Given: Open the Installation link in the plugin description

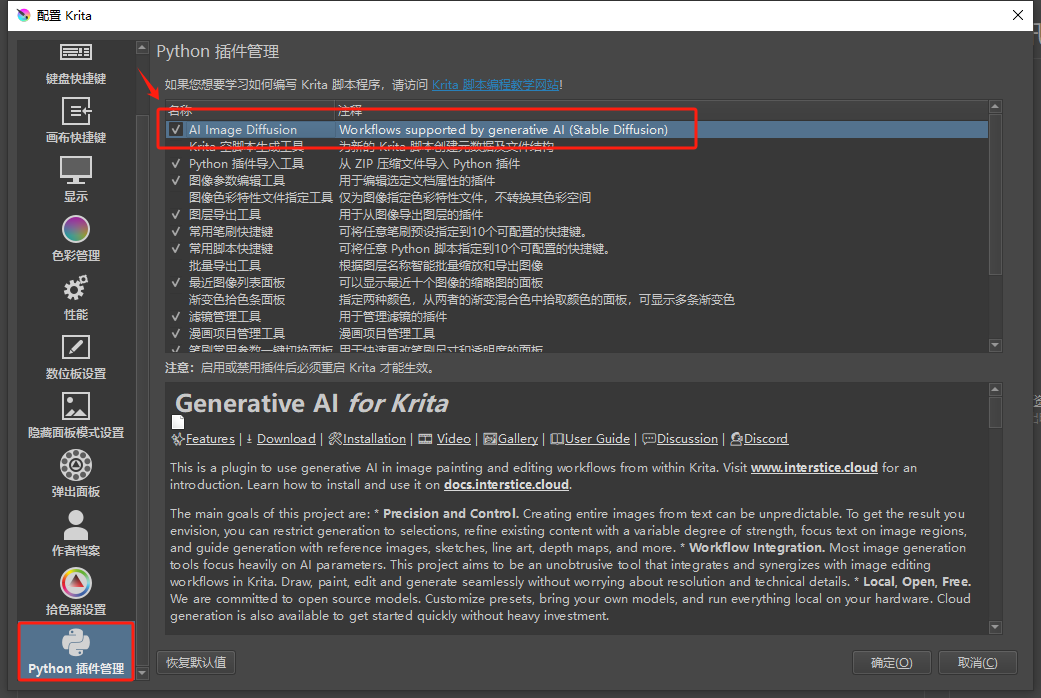Looking at the screenshot, I should [x=374, y=439].
